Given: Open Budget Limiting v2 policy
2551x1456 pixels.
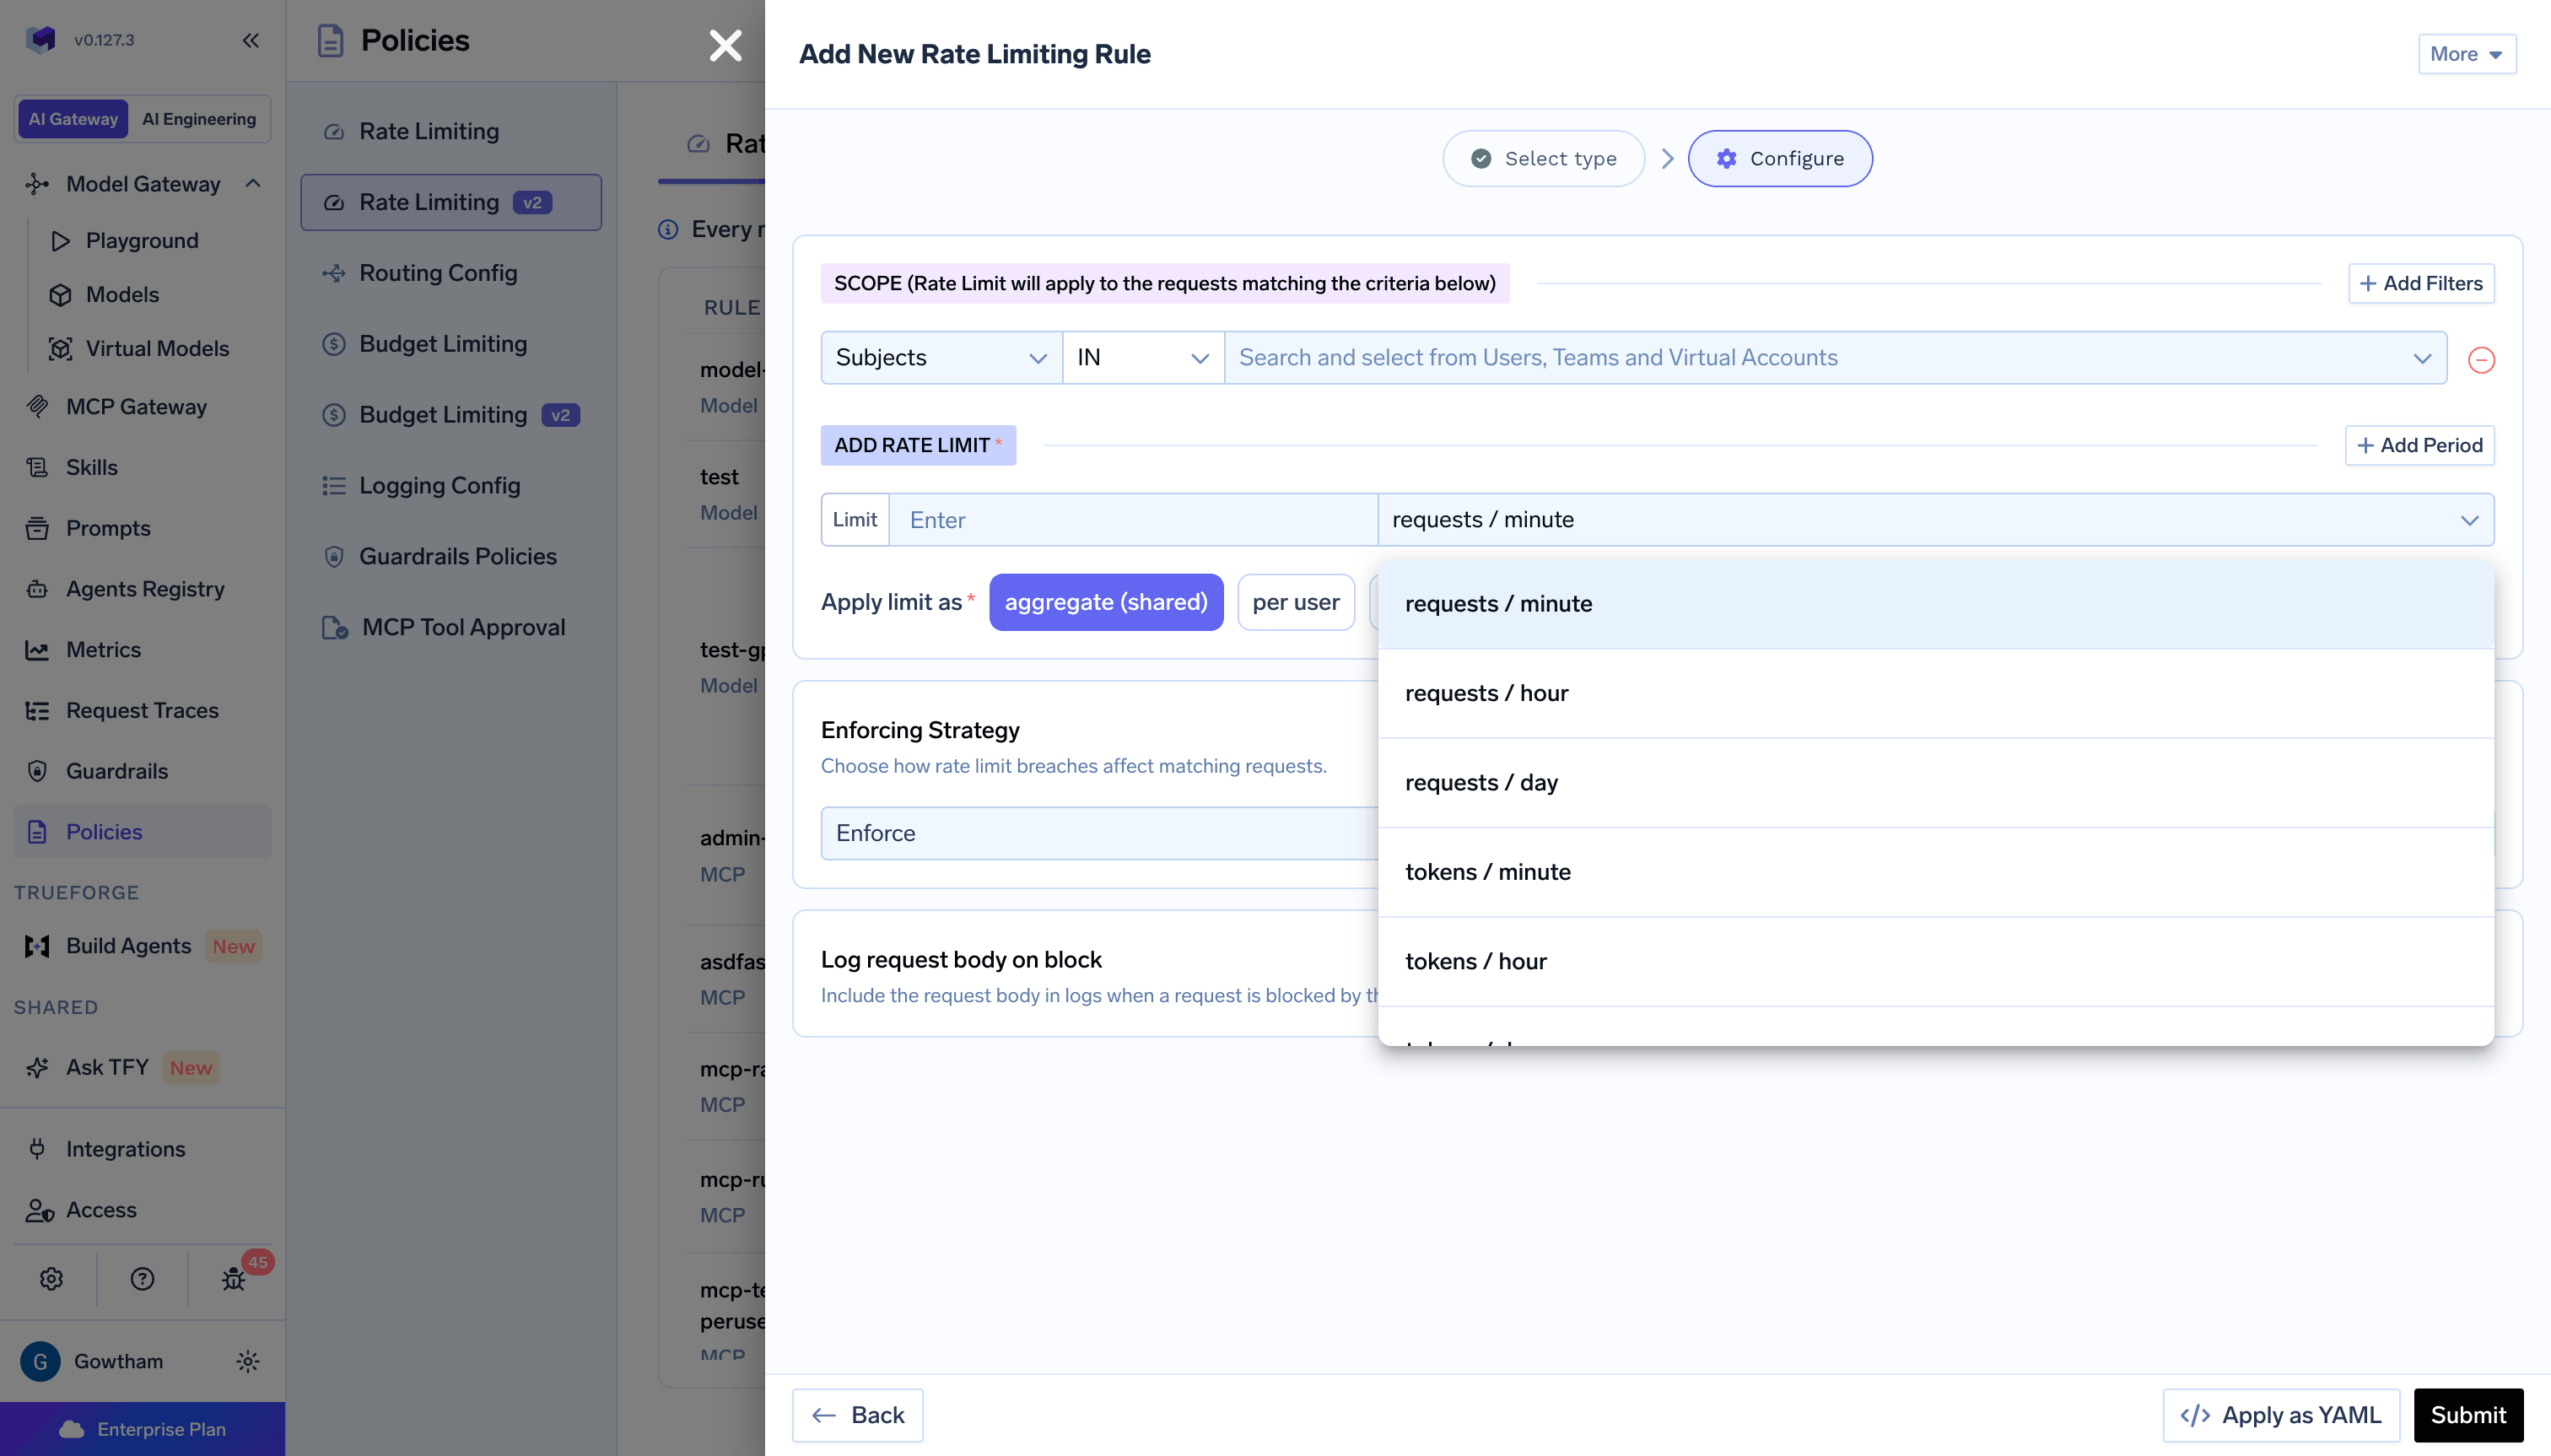Looking at the screenshot, I should [x=451, y=415].
